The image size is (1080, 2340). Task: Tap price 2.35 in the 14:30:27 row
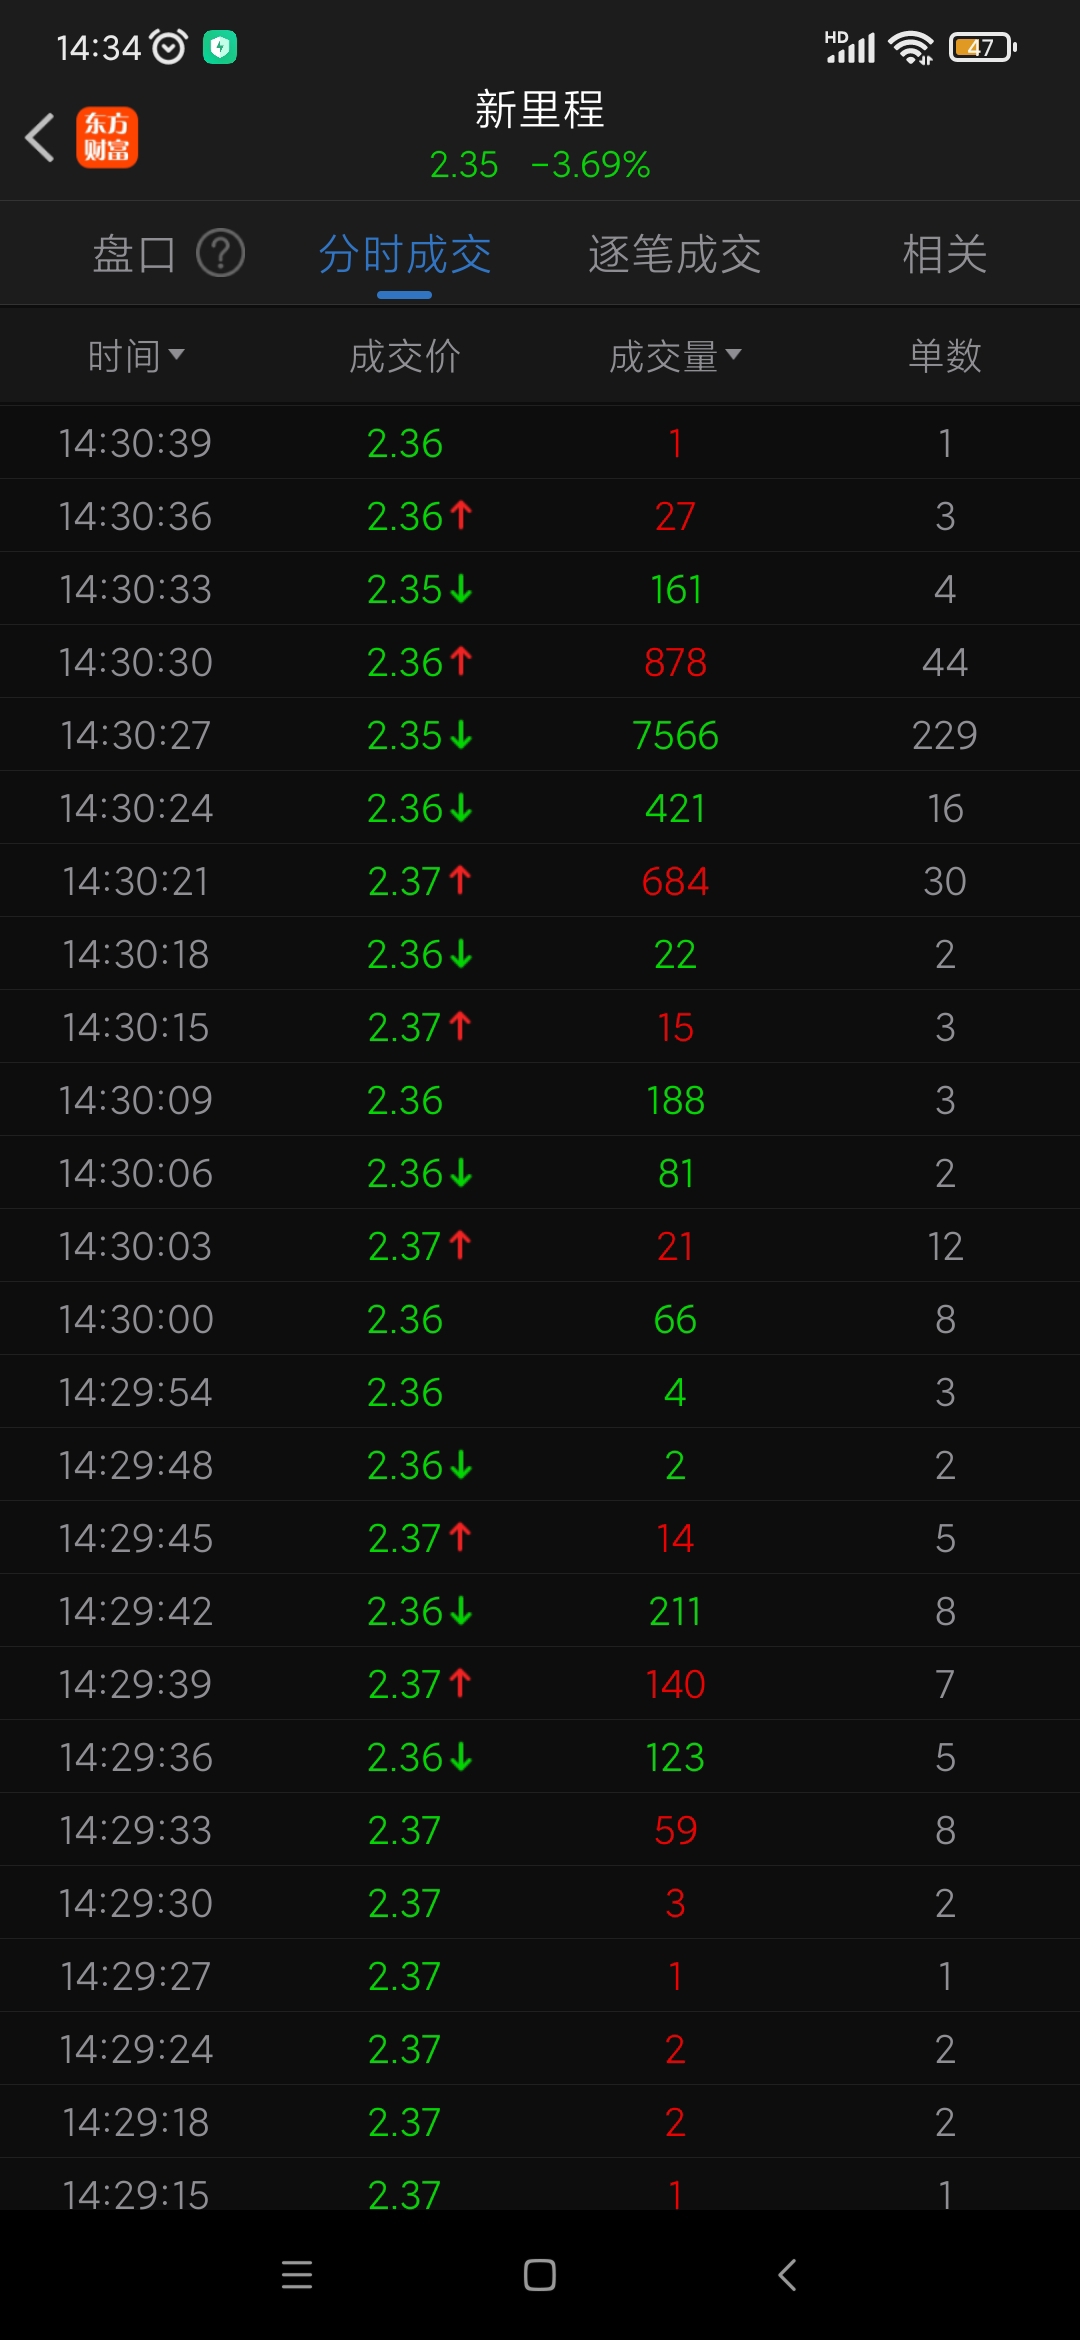(x=405, y=735)
